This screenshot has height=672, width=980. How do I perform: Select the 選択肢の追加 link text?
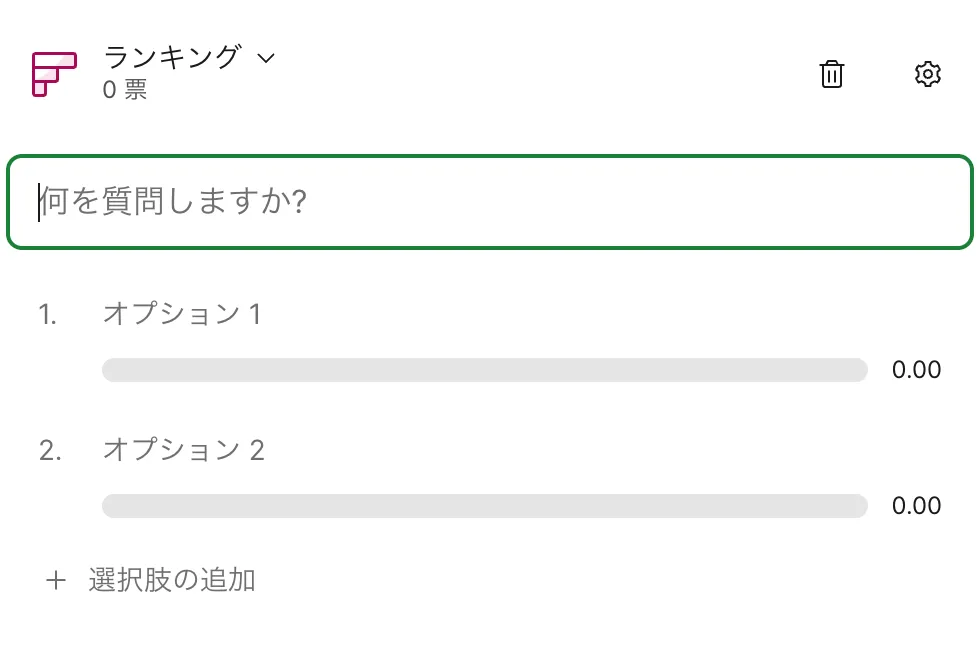pyautogui.click(x=172, y=580)
